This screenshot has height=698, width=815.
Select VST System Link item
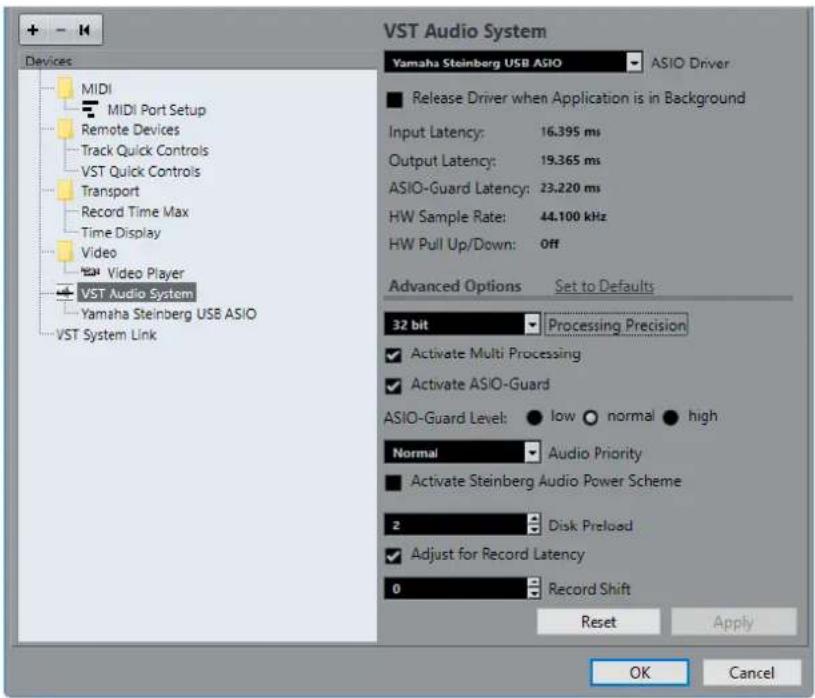[x=106, y=335]
